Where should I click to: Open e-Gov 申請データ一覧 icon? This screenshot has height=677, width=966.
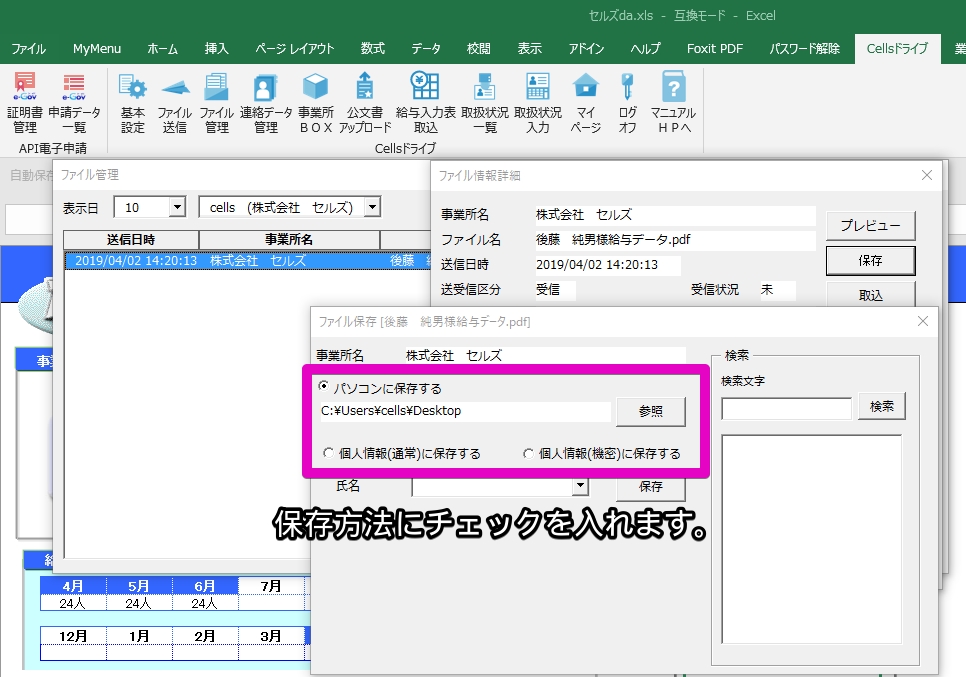click(x=74, y=102)
